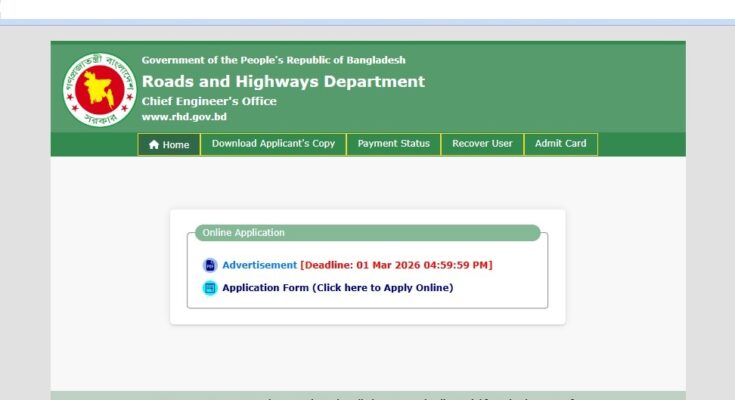Click the form icon beside Application Form
The height and width of the screenshot is (400, 735).
coord(209,288)
